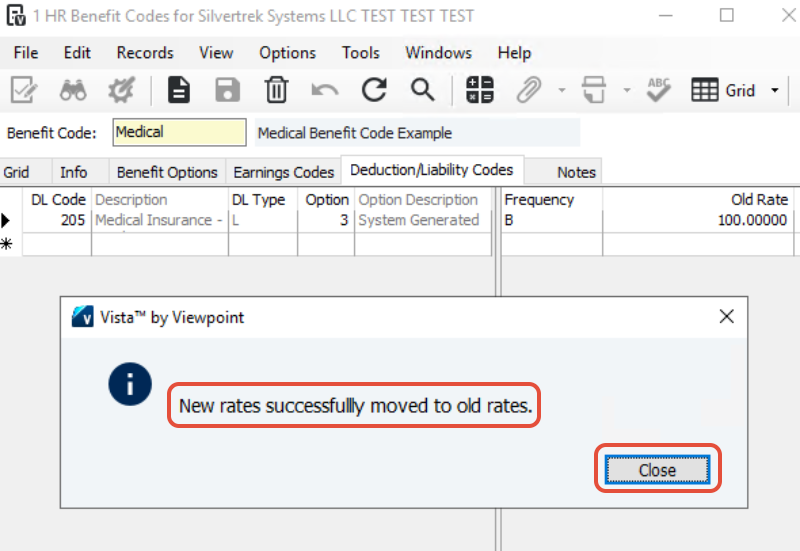Click the Close button in dialog
Screen dimensions: 800x551
(657, 470)
